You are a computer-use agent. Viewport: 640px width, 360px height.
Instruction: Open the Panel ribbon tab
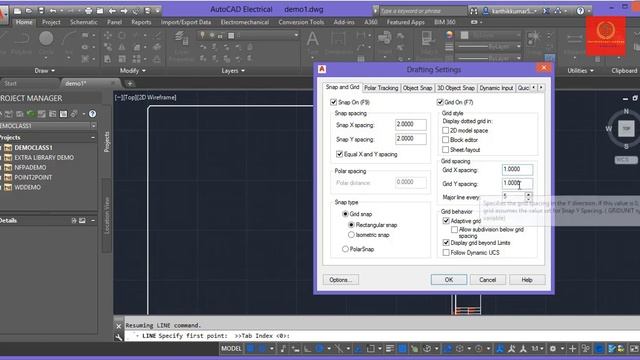pyautogui.click(x=114, y=22)
